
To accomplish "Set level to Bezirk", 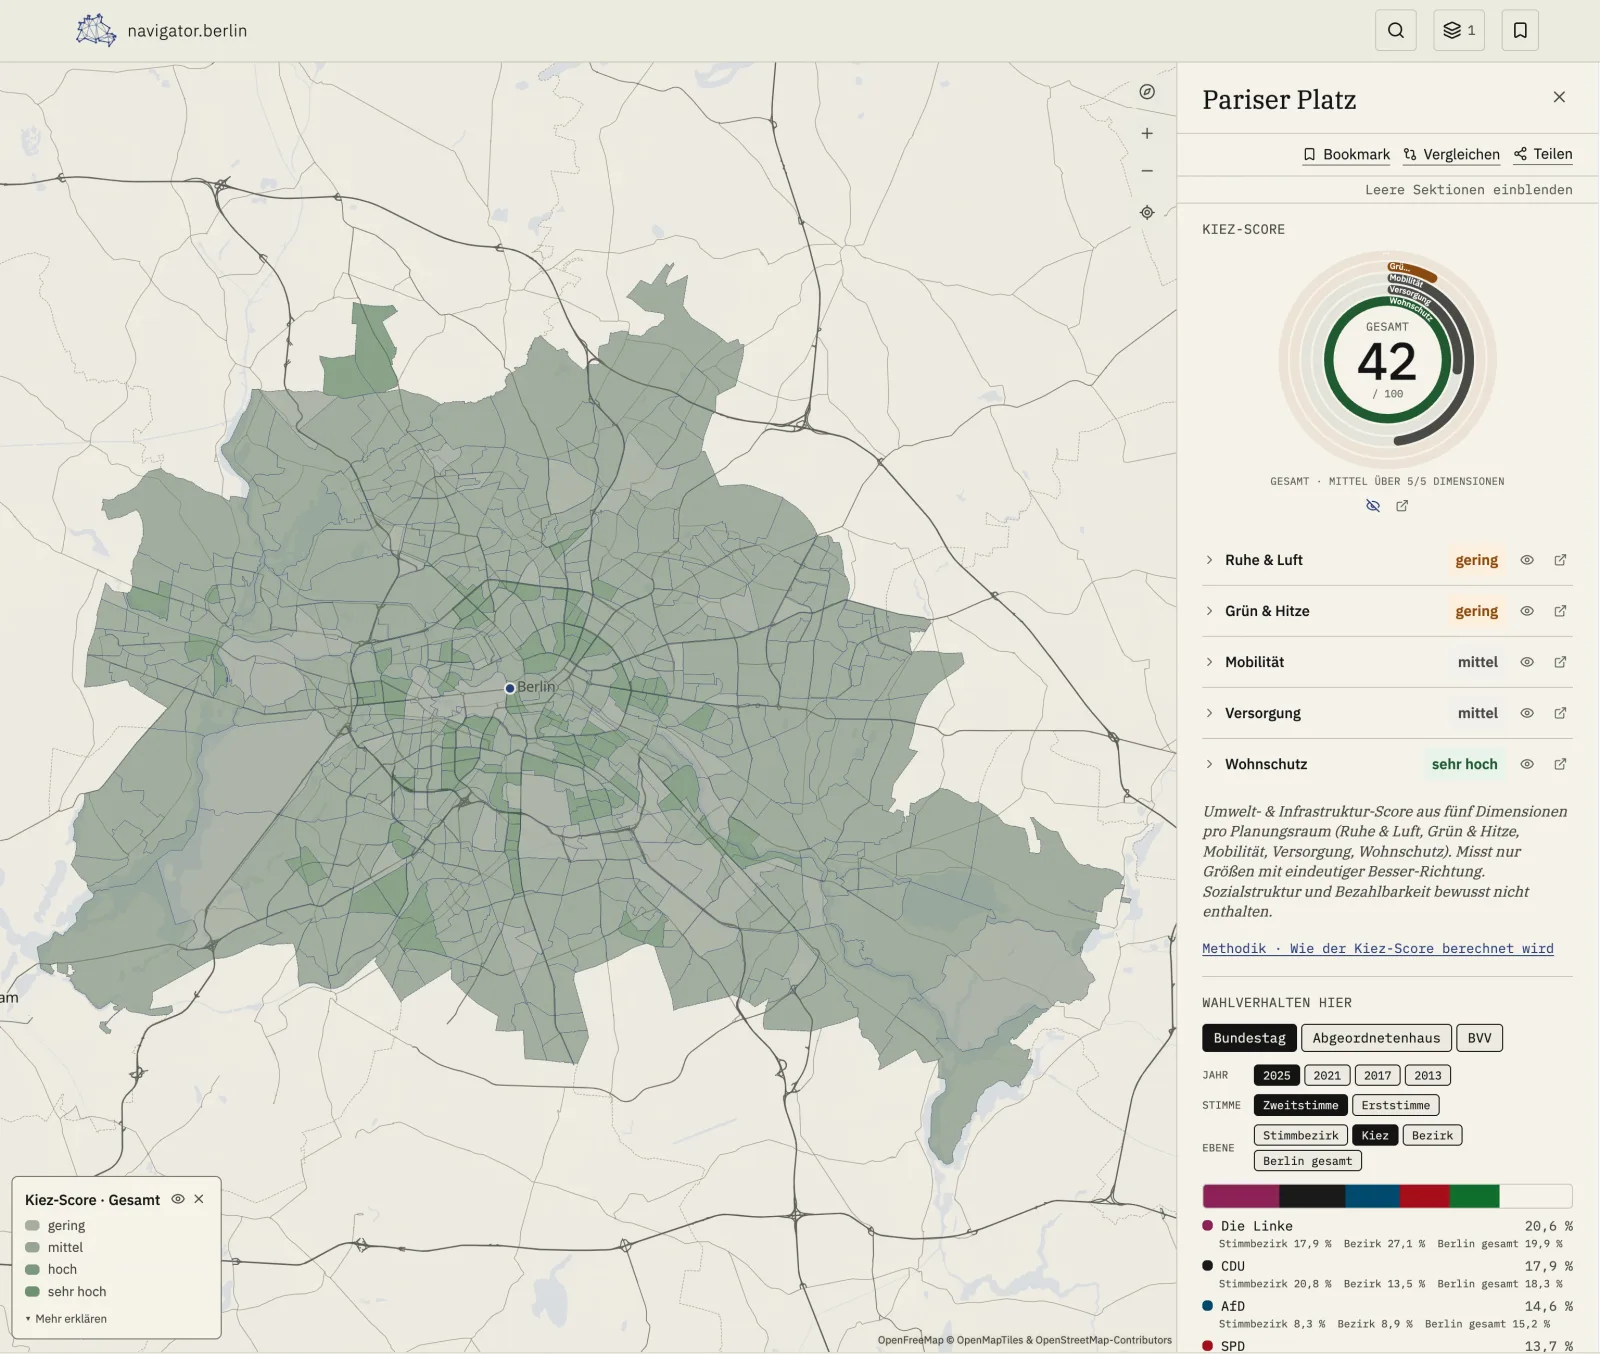I will click(x=1432, y=1135).
